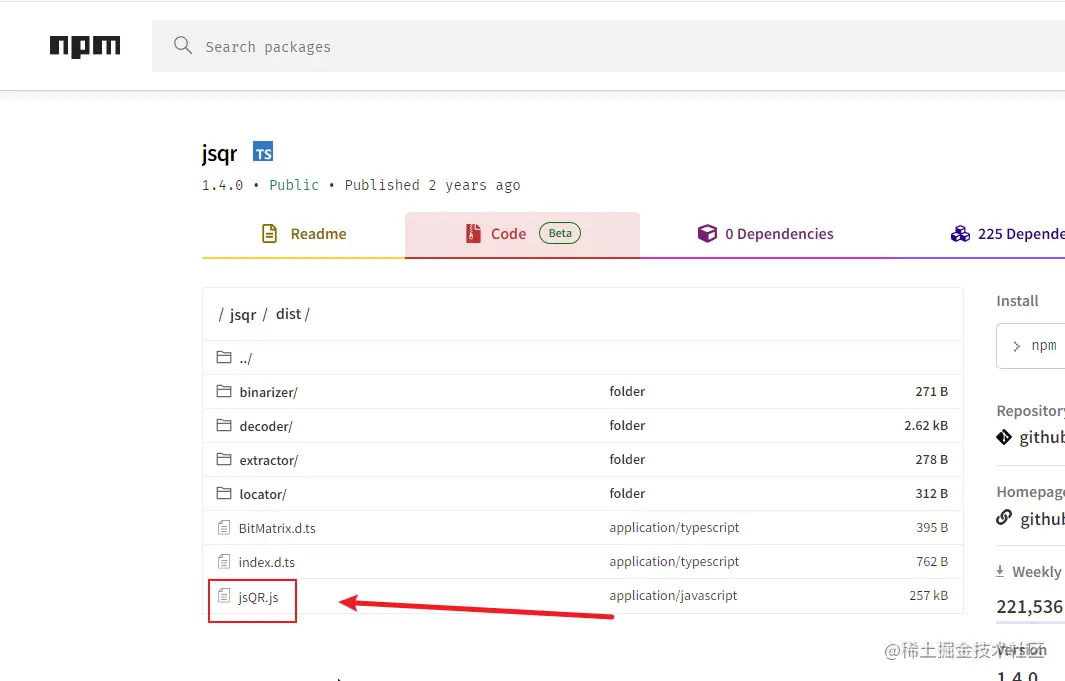Click the BitMatrix.d.ts file icon
1065x681 pixels.
tap(224, 527)
